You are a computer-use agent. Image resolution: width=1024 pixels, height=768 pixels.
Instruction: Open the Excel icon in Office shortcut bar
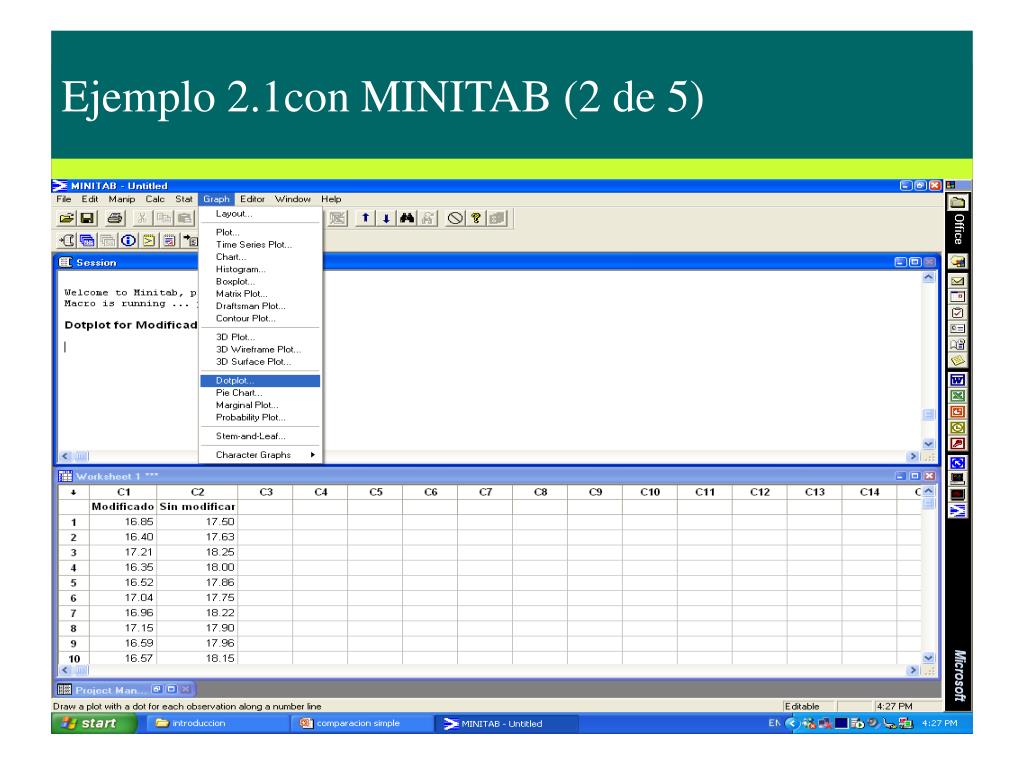tap(957, 396)
